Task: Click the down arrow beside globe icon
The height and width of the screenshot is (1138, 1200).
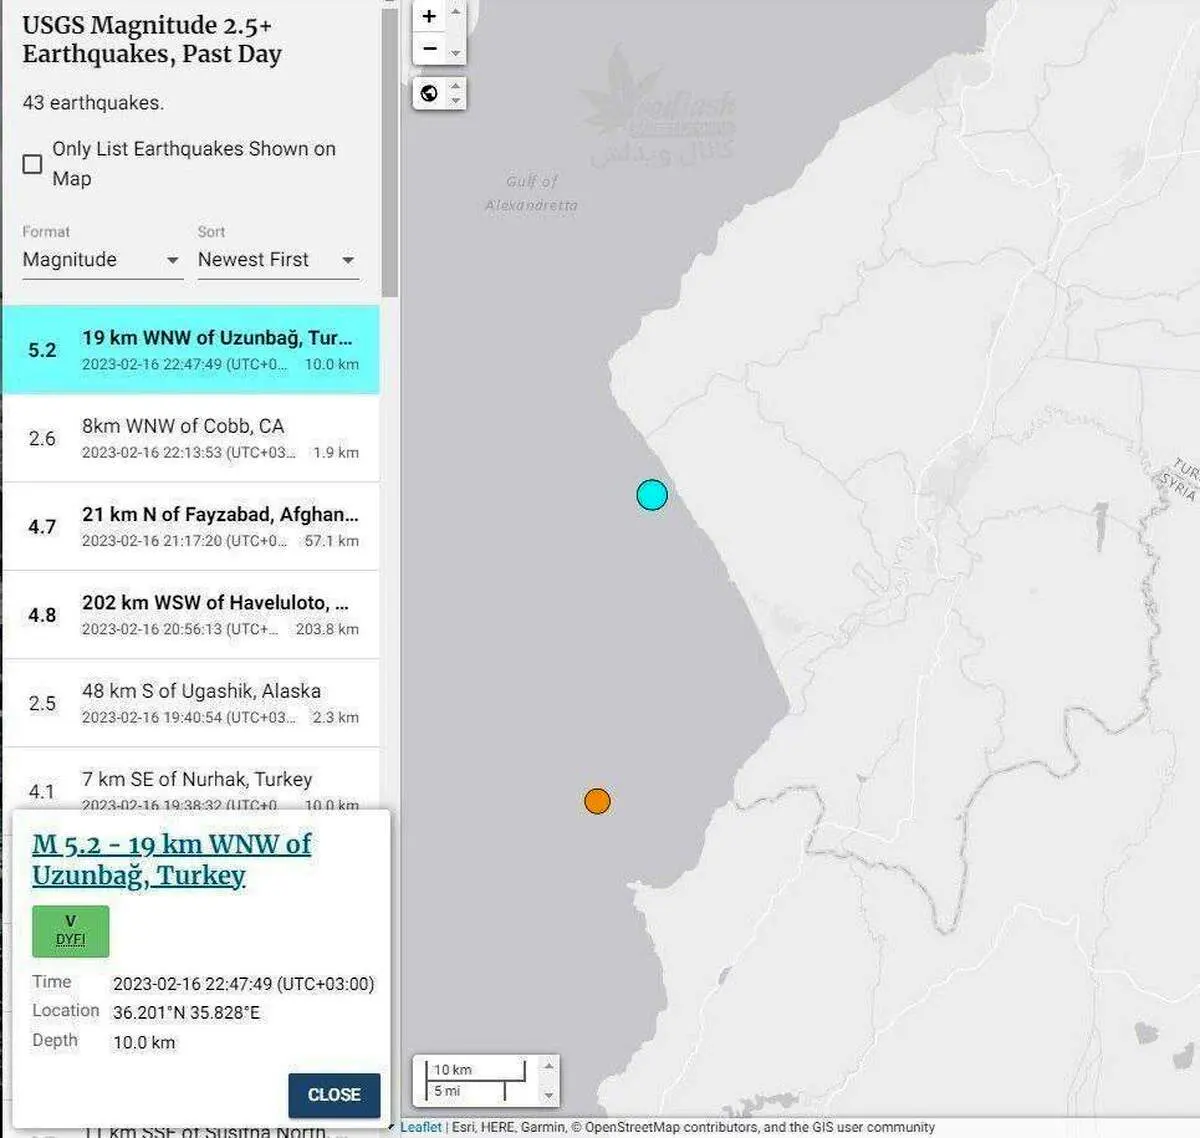Action: (x=456, y=101)
